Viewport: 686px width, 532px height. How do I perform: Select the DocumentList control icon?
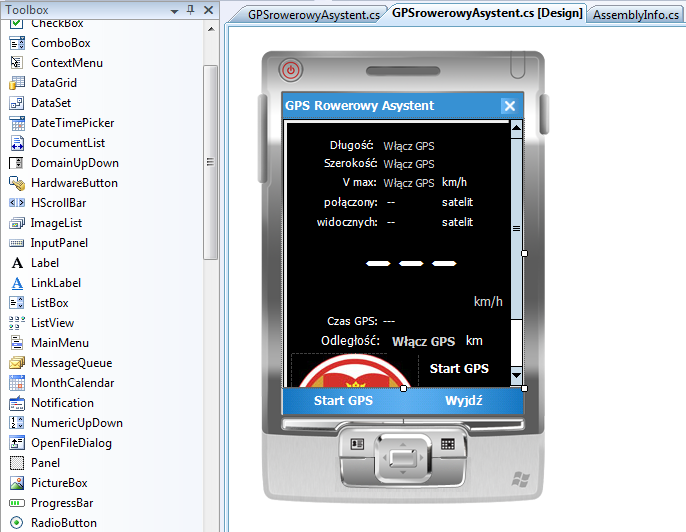click(17, 143)
